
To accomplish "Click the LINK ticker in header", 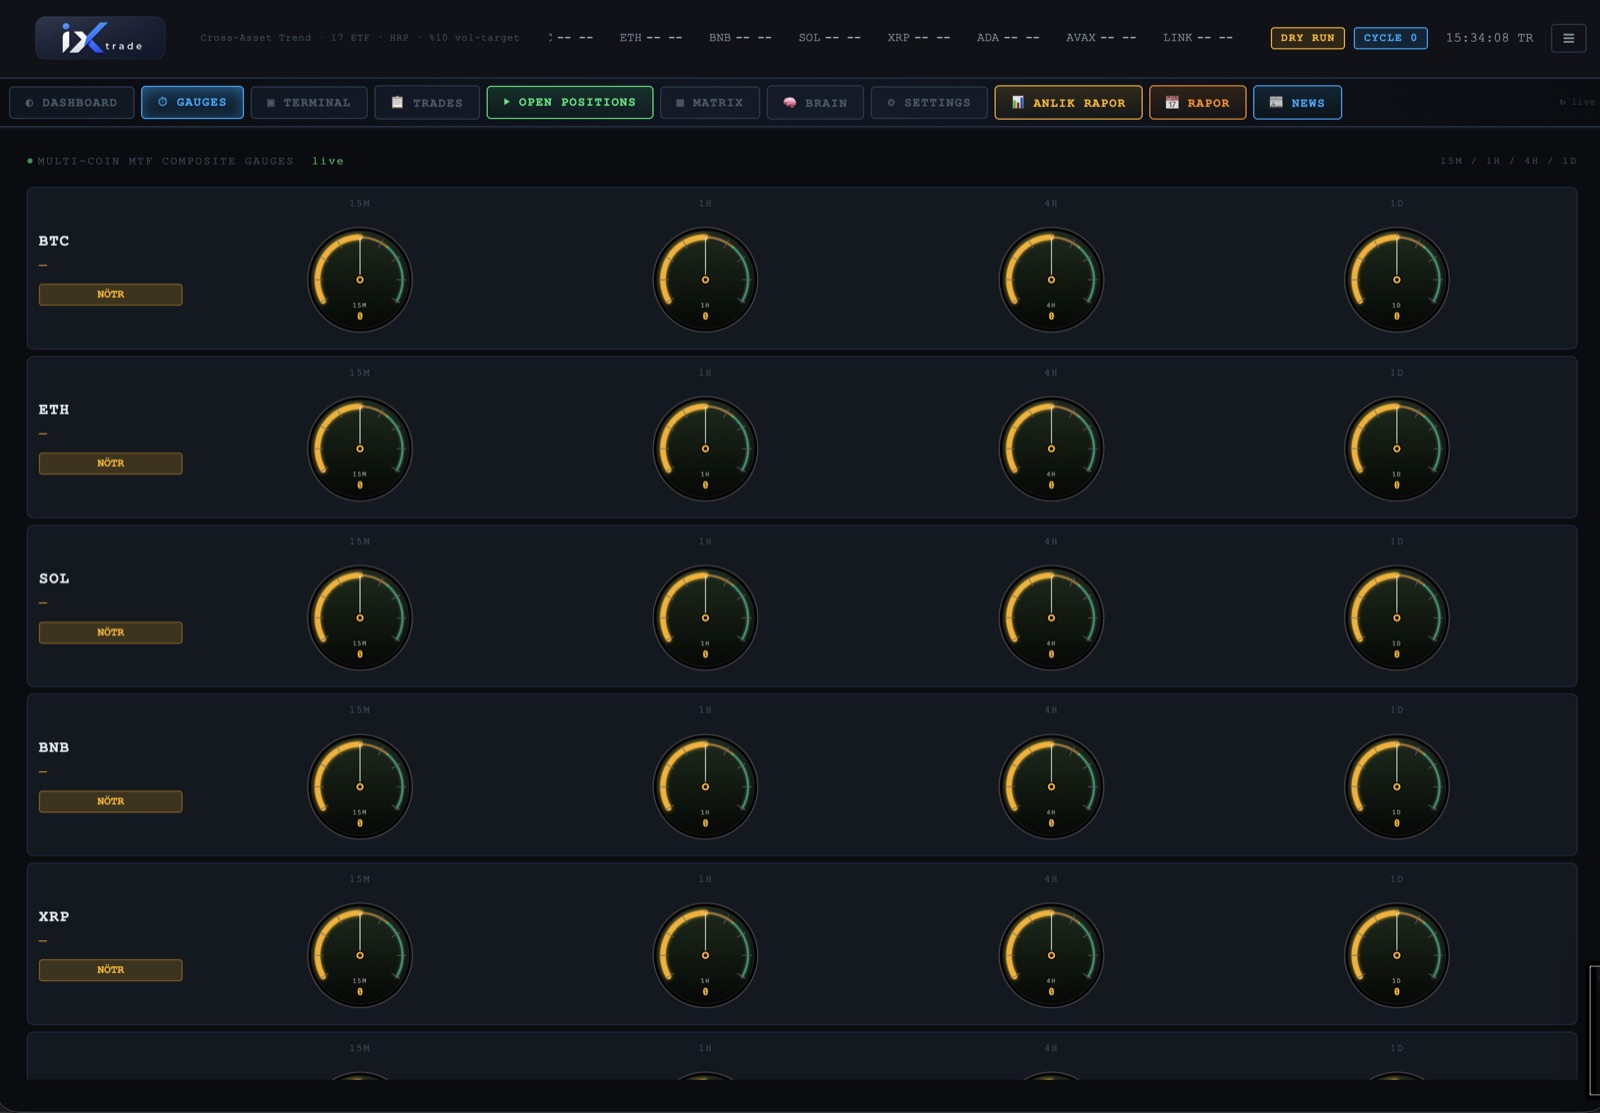I will [1198, 38].
